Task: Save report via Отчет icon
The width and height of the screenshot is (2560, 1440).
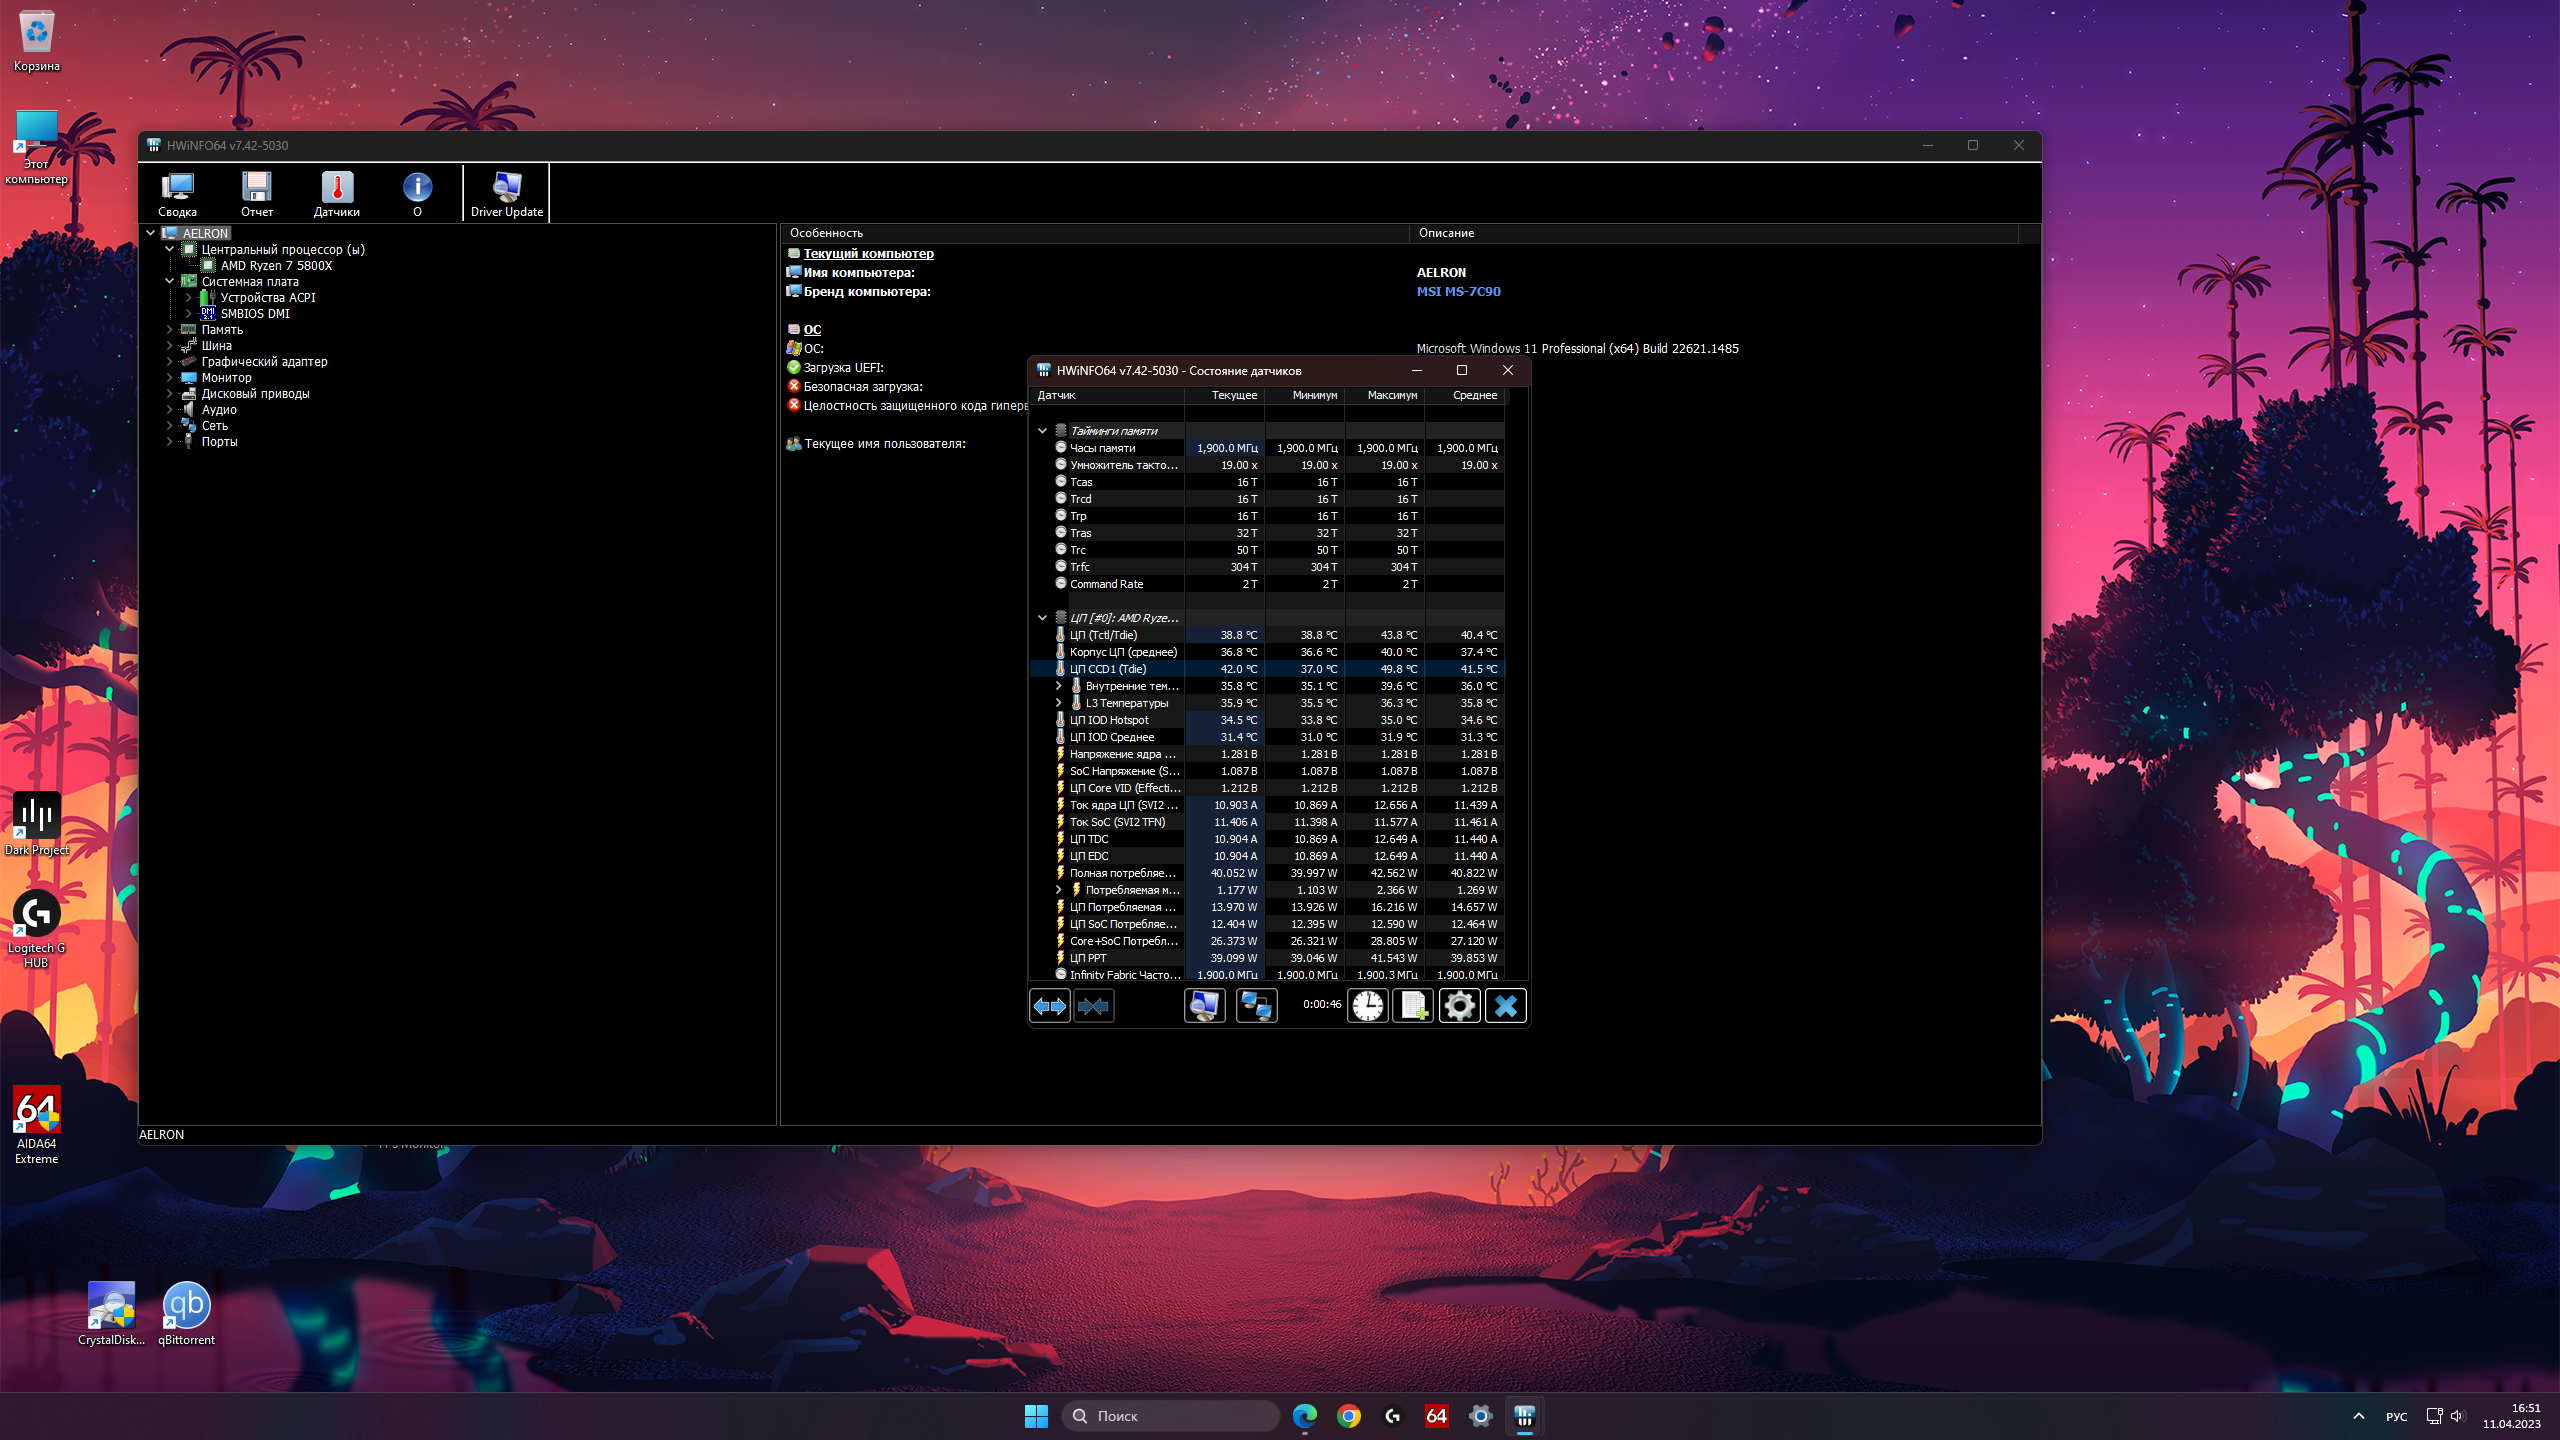Action: point(256,193)
